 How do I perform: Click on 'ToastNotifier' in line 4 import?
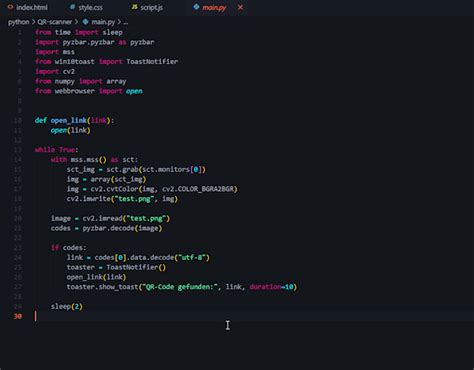tap(152, 62)
